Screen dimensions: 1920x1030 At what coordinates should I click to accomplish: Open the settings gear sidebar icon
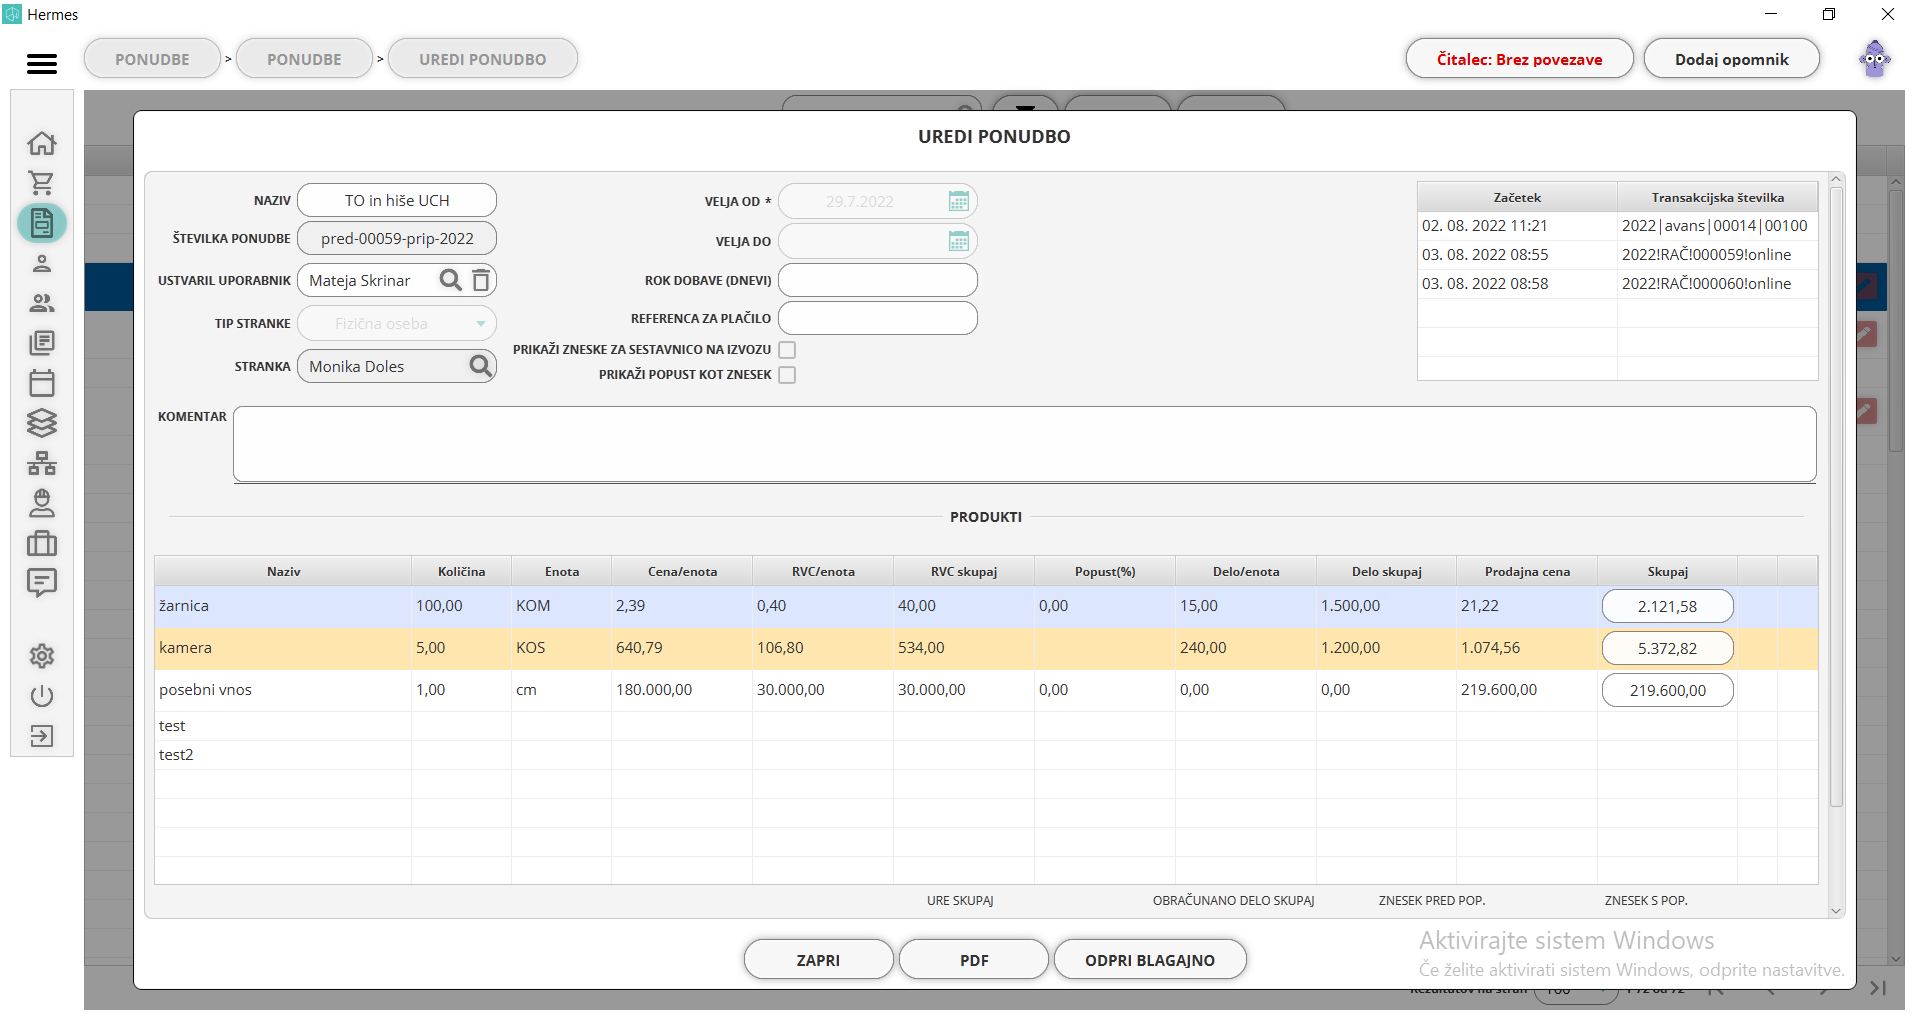click(x=42, y=656)
